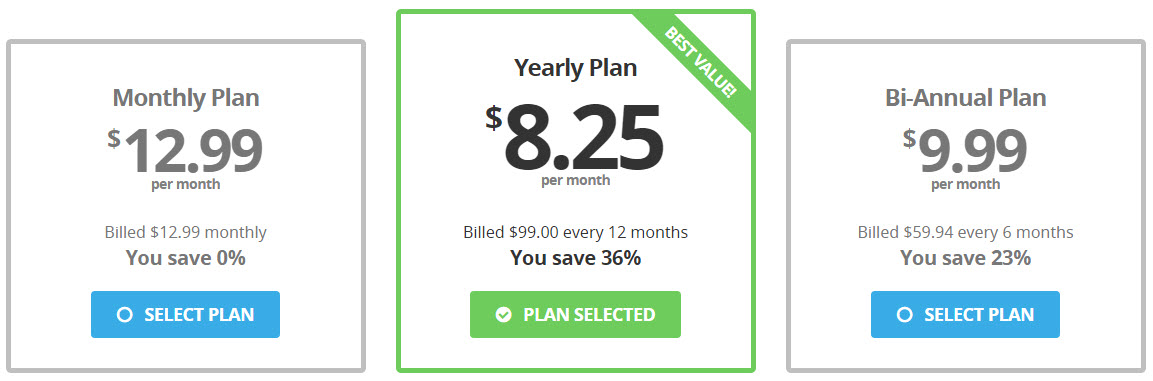1153x381 pixels.
Task: Click the $8.25 price
Action: 574,138
